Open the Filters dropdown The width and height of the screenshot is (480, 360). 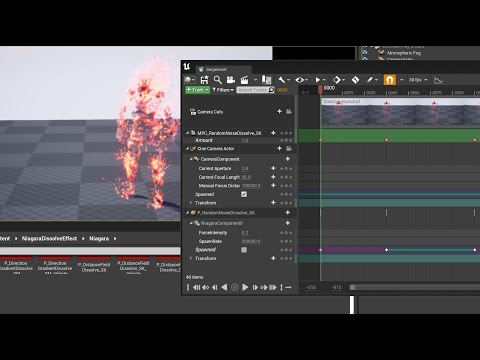tap(223, 90)
